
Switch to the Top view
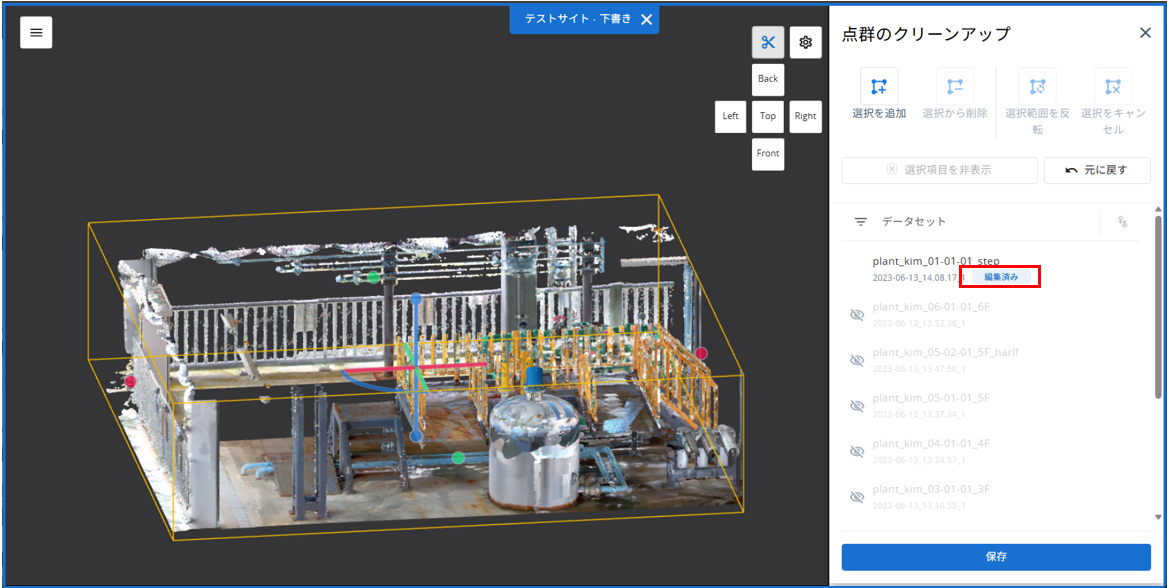pos(767,116)
